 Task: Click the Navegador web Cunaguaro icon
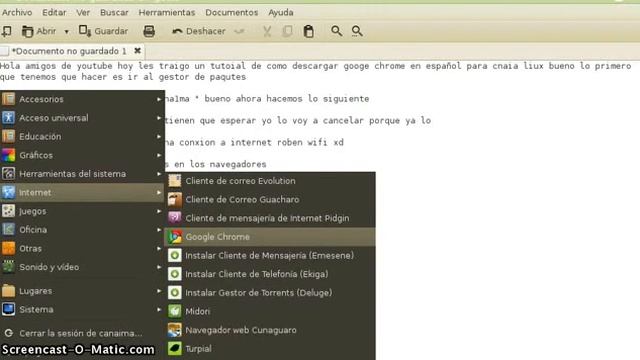(x=175, y=330)
